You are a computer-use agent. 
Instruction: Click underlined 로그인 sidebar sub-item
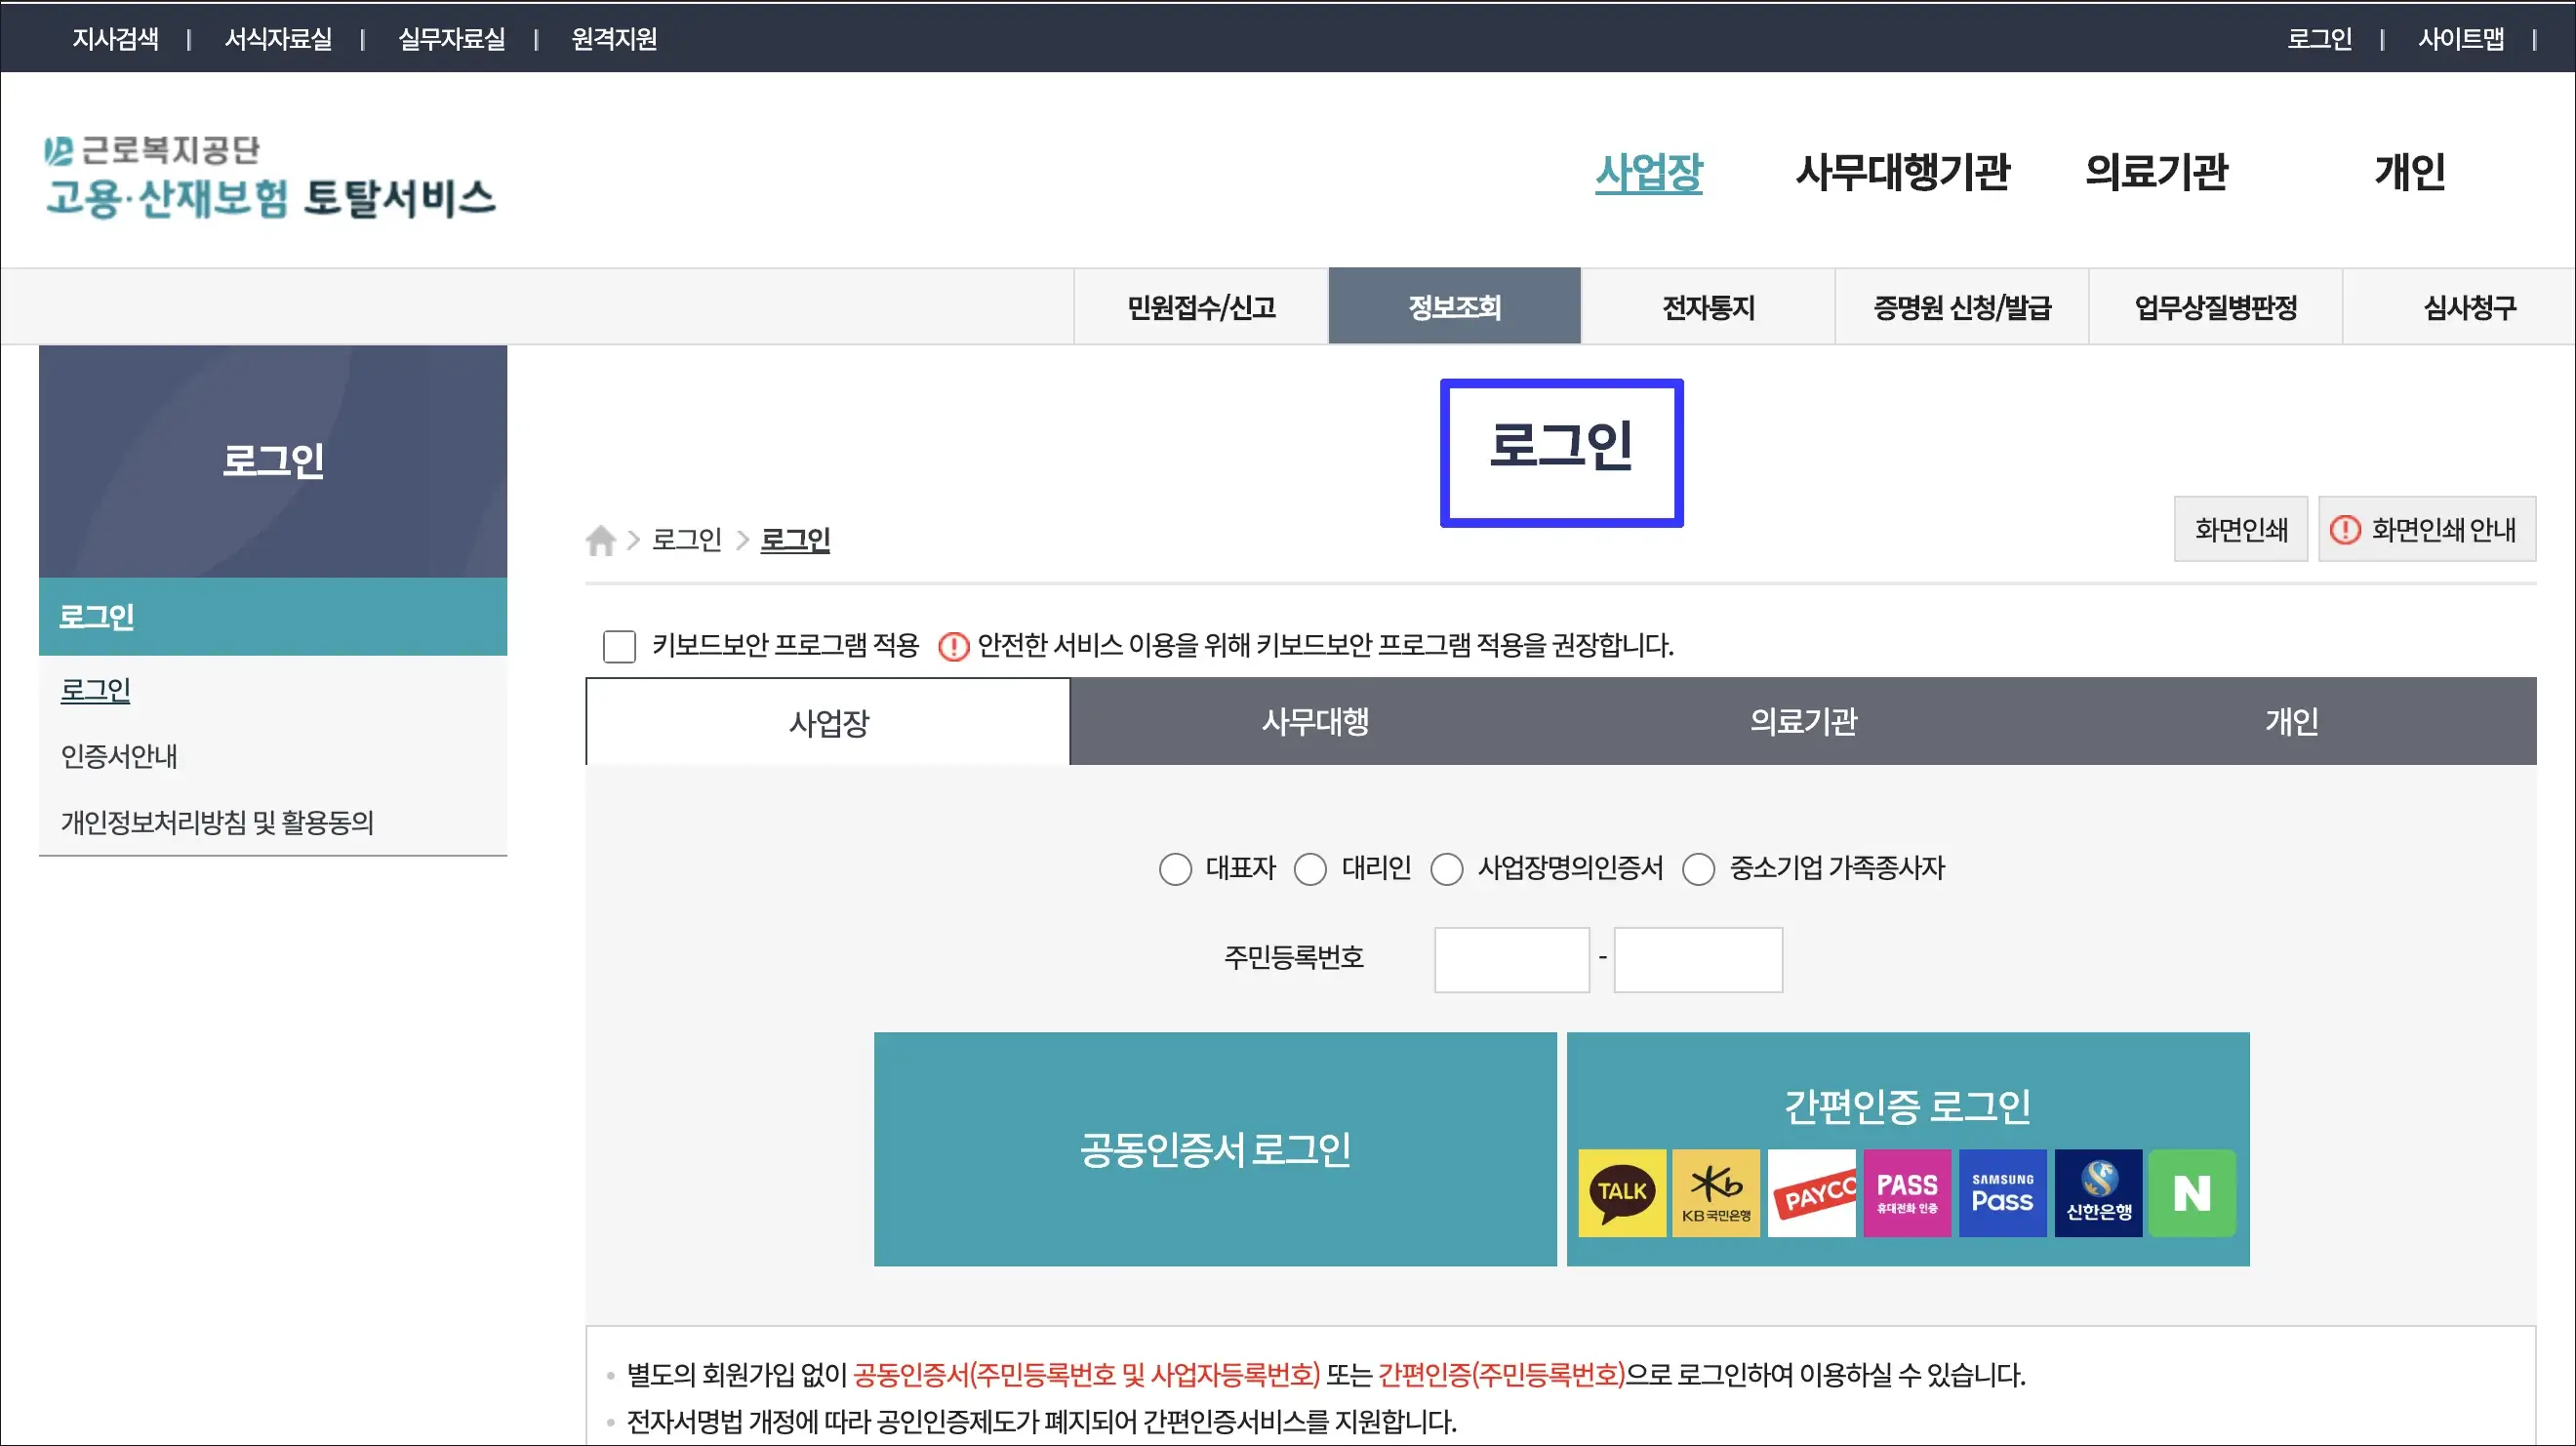click(95, 690)
